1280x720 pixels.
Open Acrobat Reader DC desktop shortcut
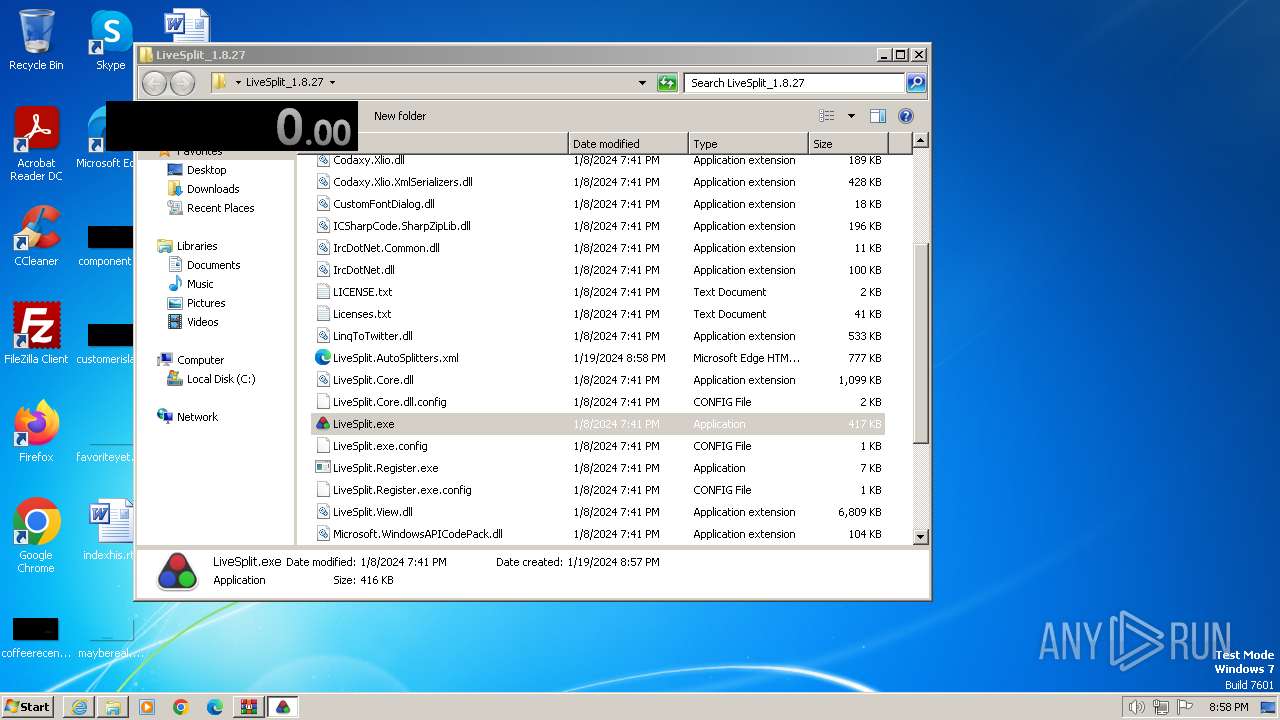(x=36, y=144)
